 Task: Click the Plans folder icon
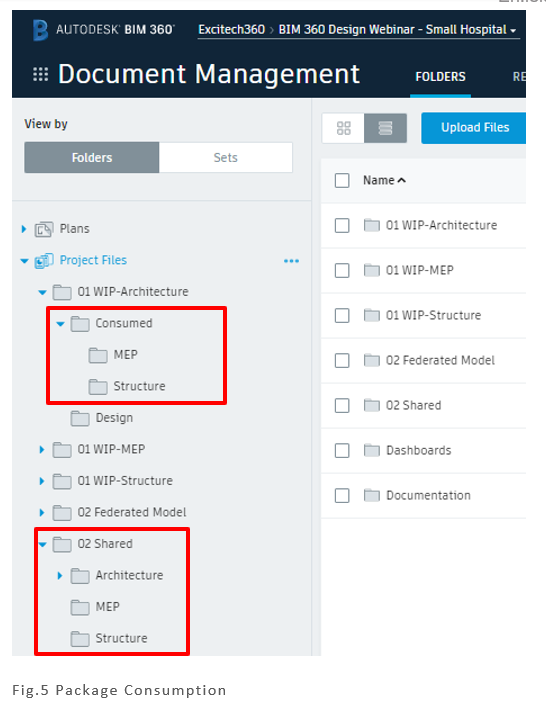pyautogui.click(x=44, y=229)
